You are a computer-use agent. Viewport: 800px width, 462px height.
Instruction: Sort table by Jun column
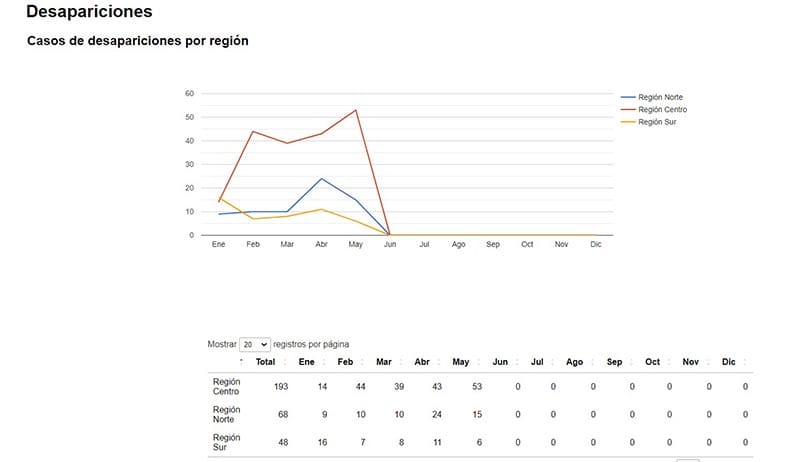click(x=499, y=362)
